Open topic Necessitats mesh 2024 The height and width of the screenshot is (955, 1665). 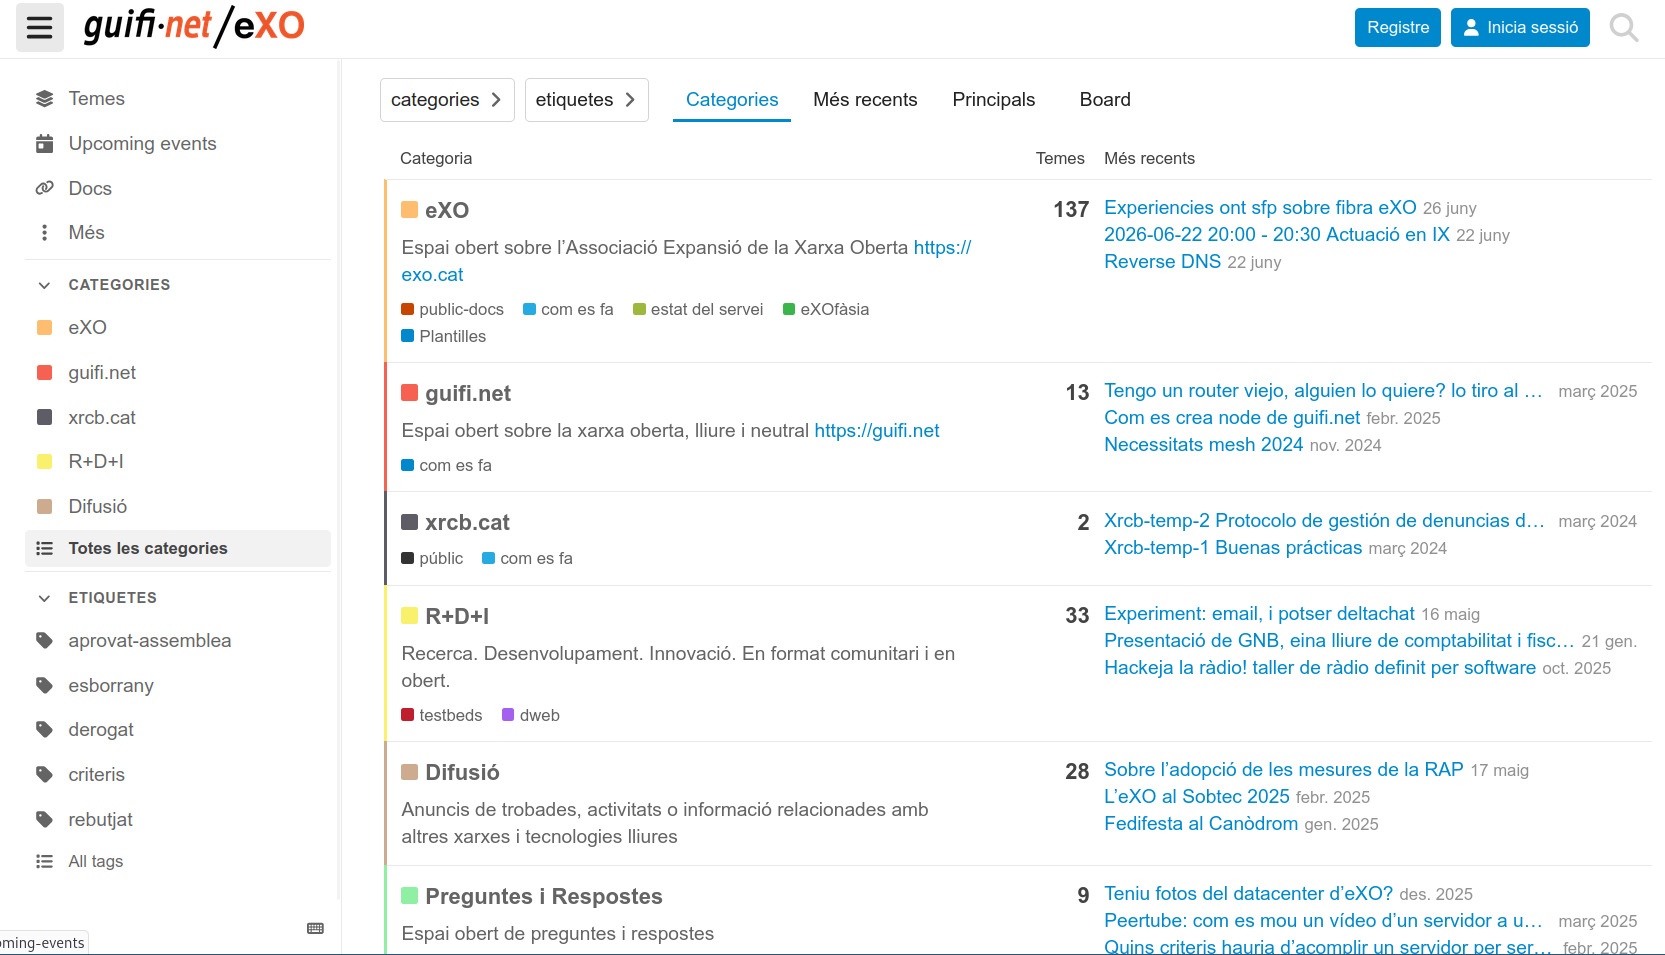click(1203, 445)
